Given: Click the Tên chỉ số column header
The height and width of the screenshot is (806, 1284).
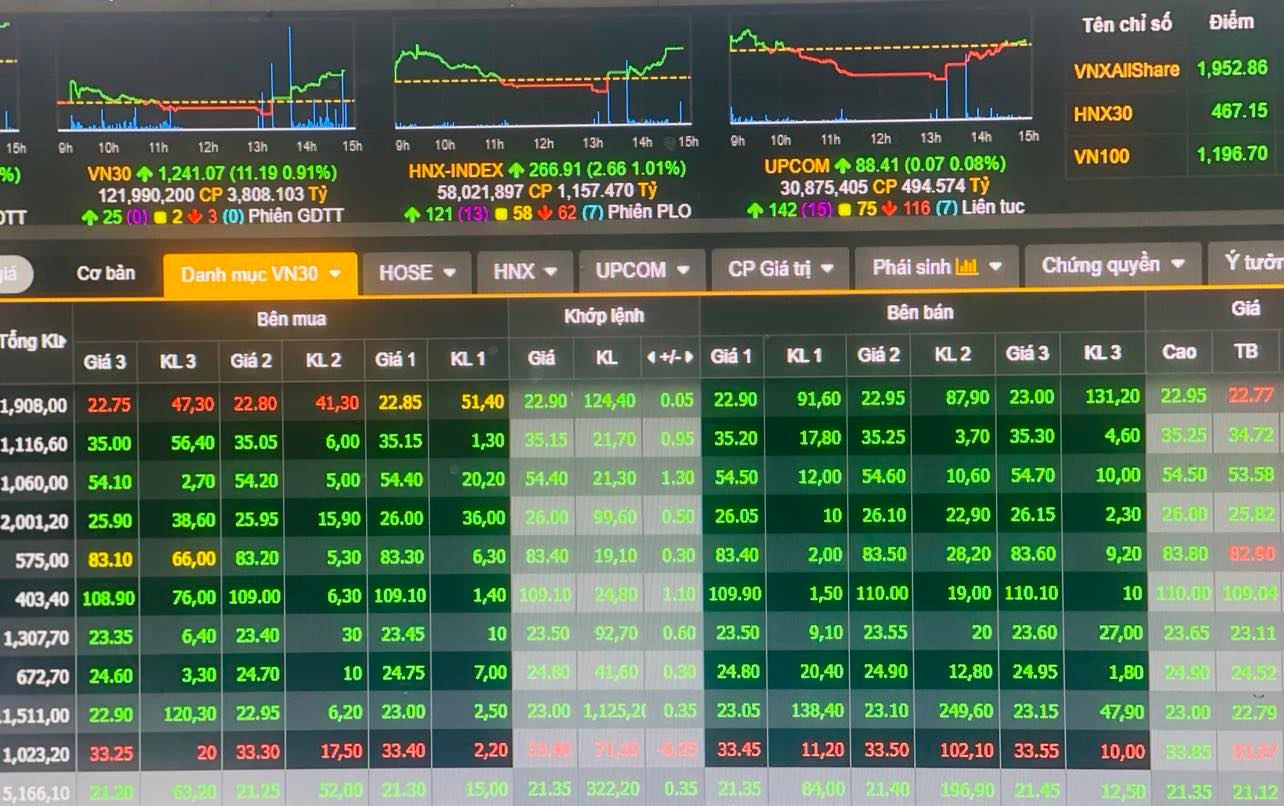Looking at the screenshot, I should 1127,25.
